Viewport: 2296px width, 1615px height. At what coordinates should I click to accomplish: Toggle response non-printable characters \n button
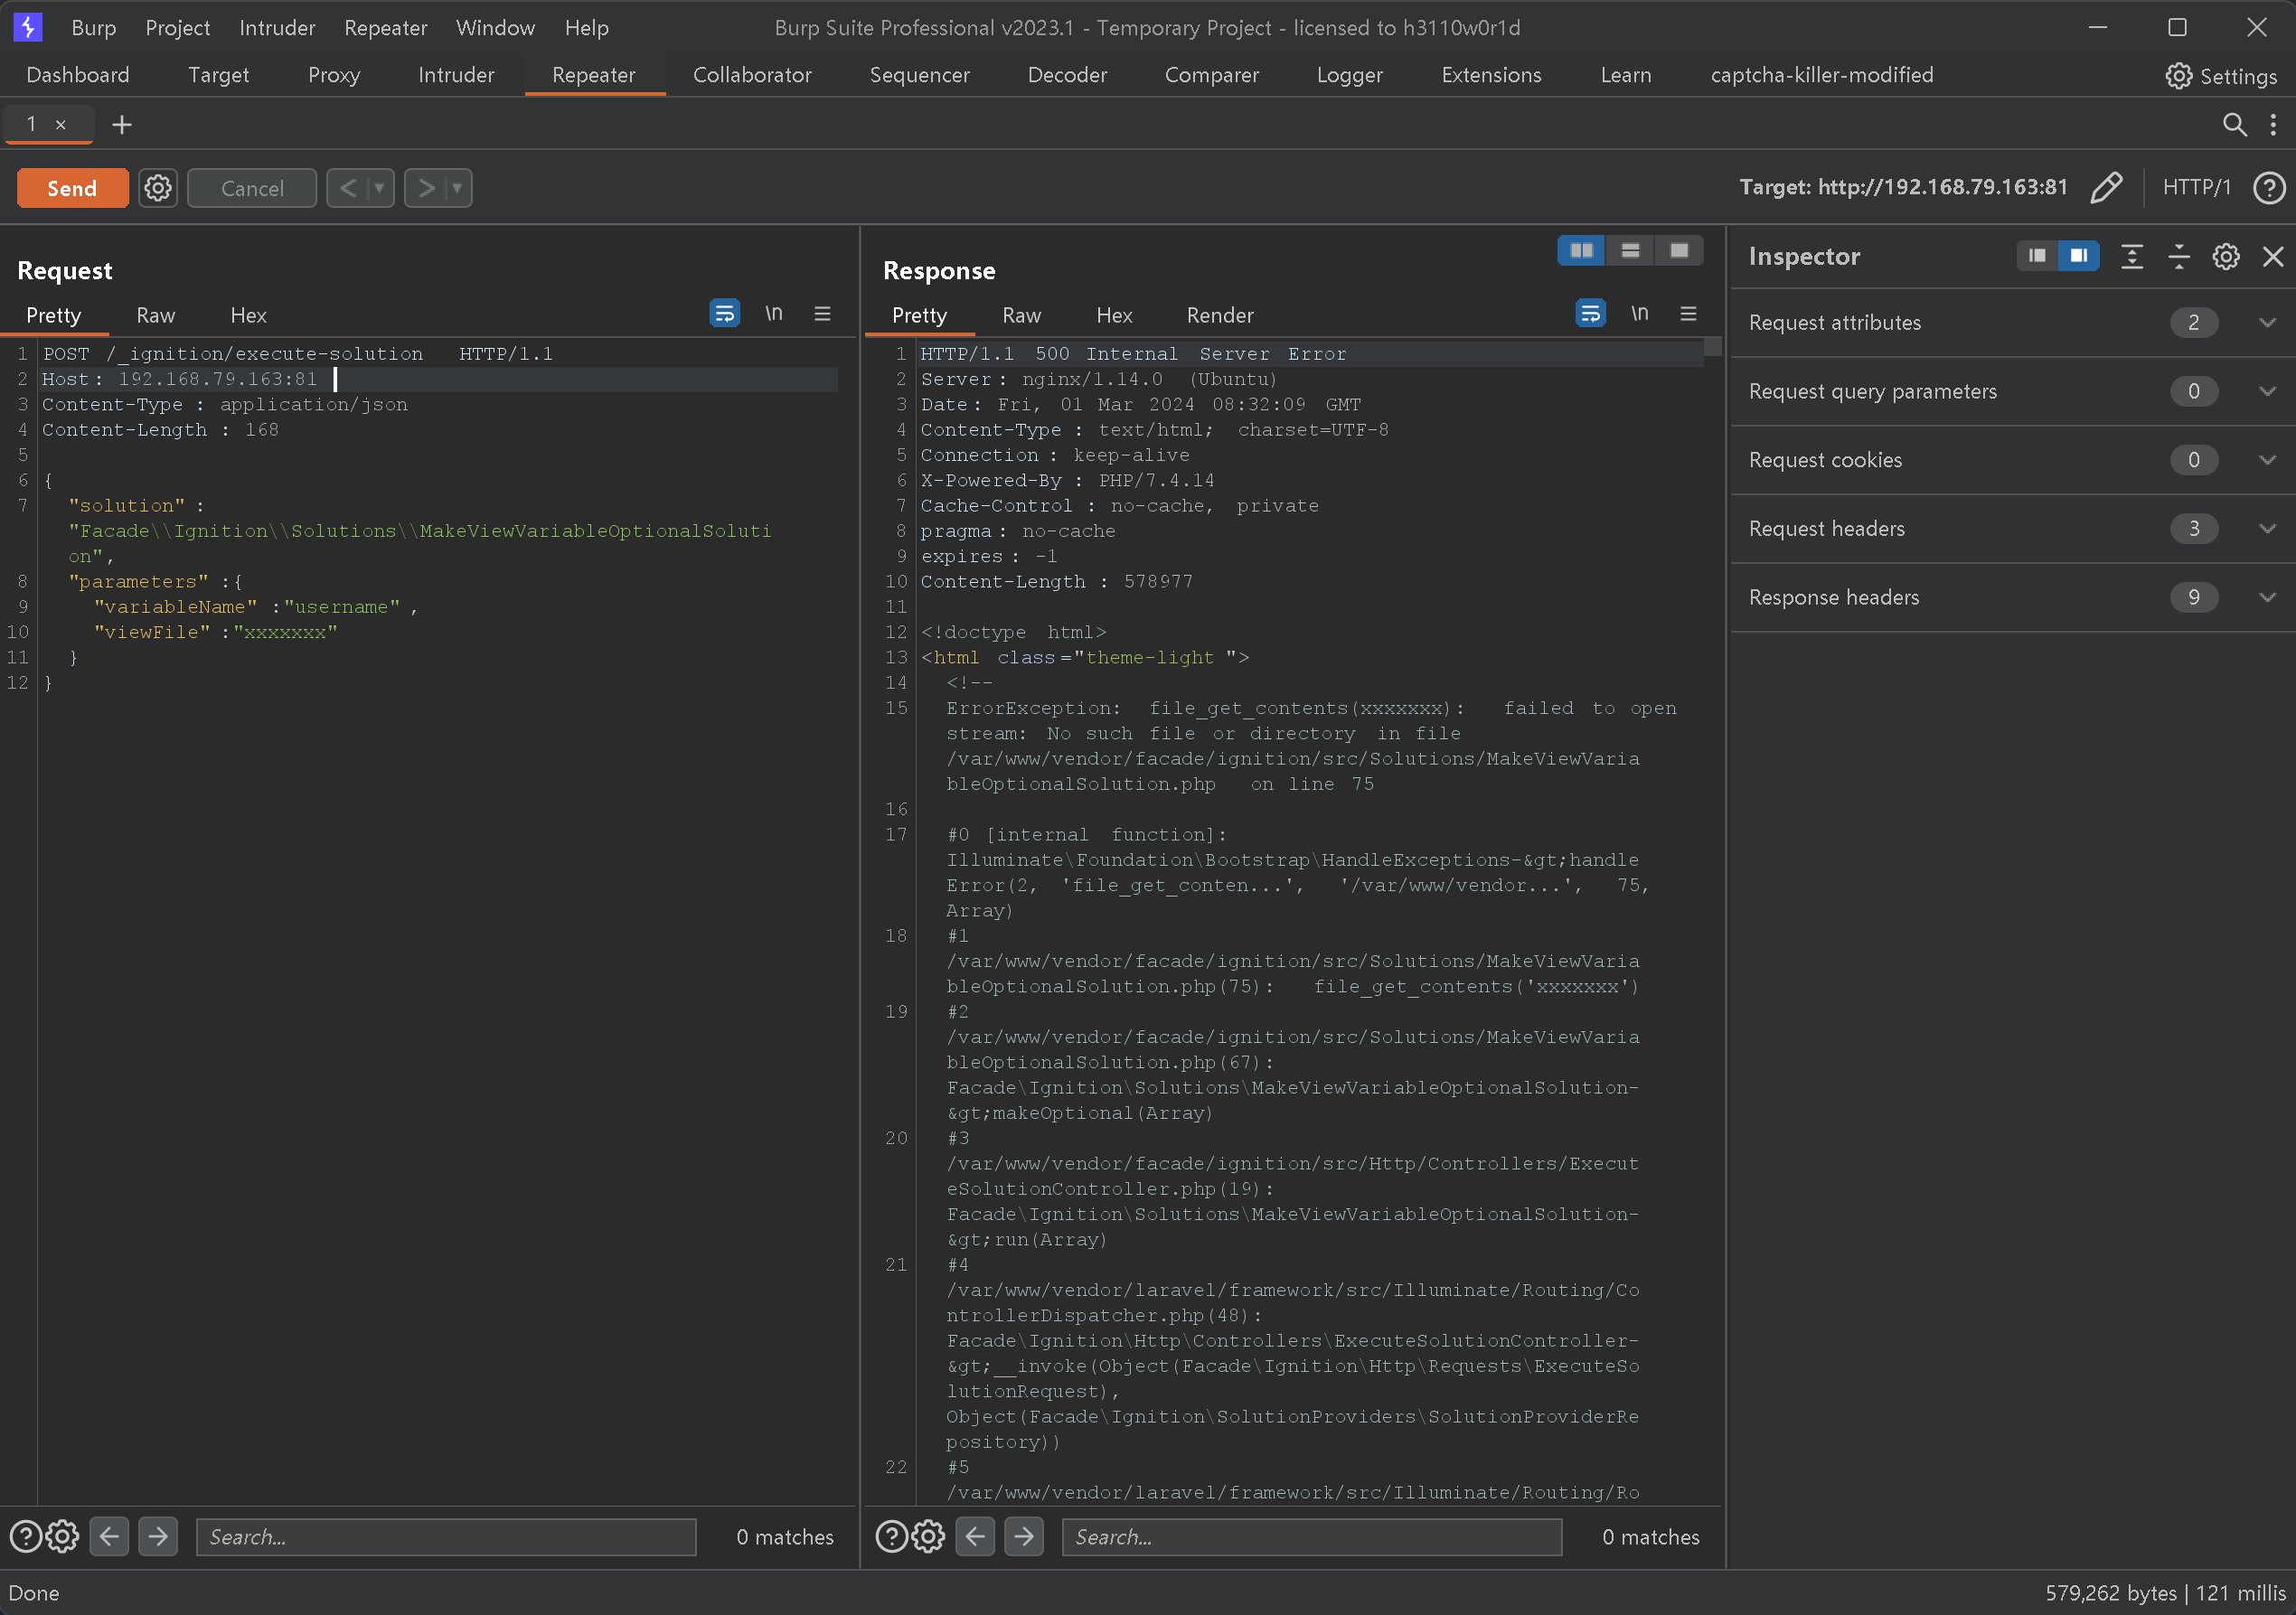[x=1639, y=314]
